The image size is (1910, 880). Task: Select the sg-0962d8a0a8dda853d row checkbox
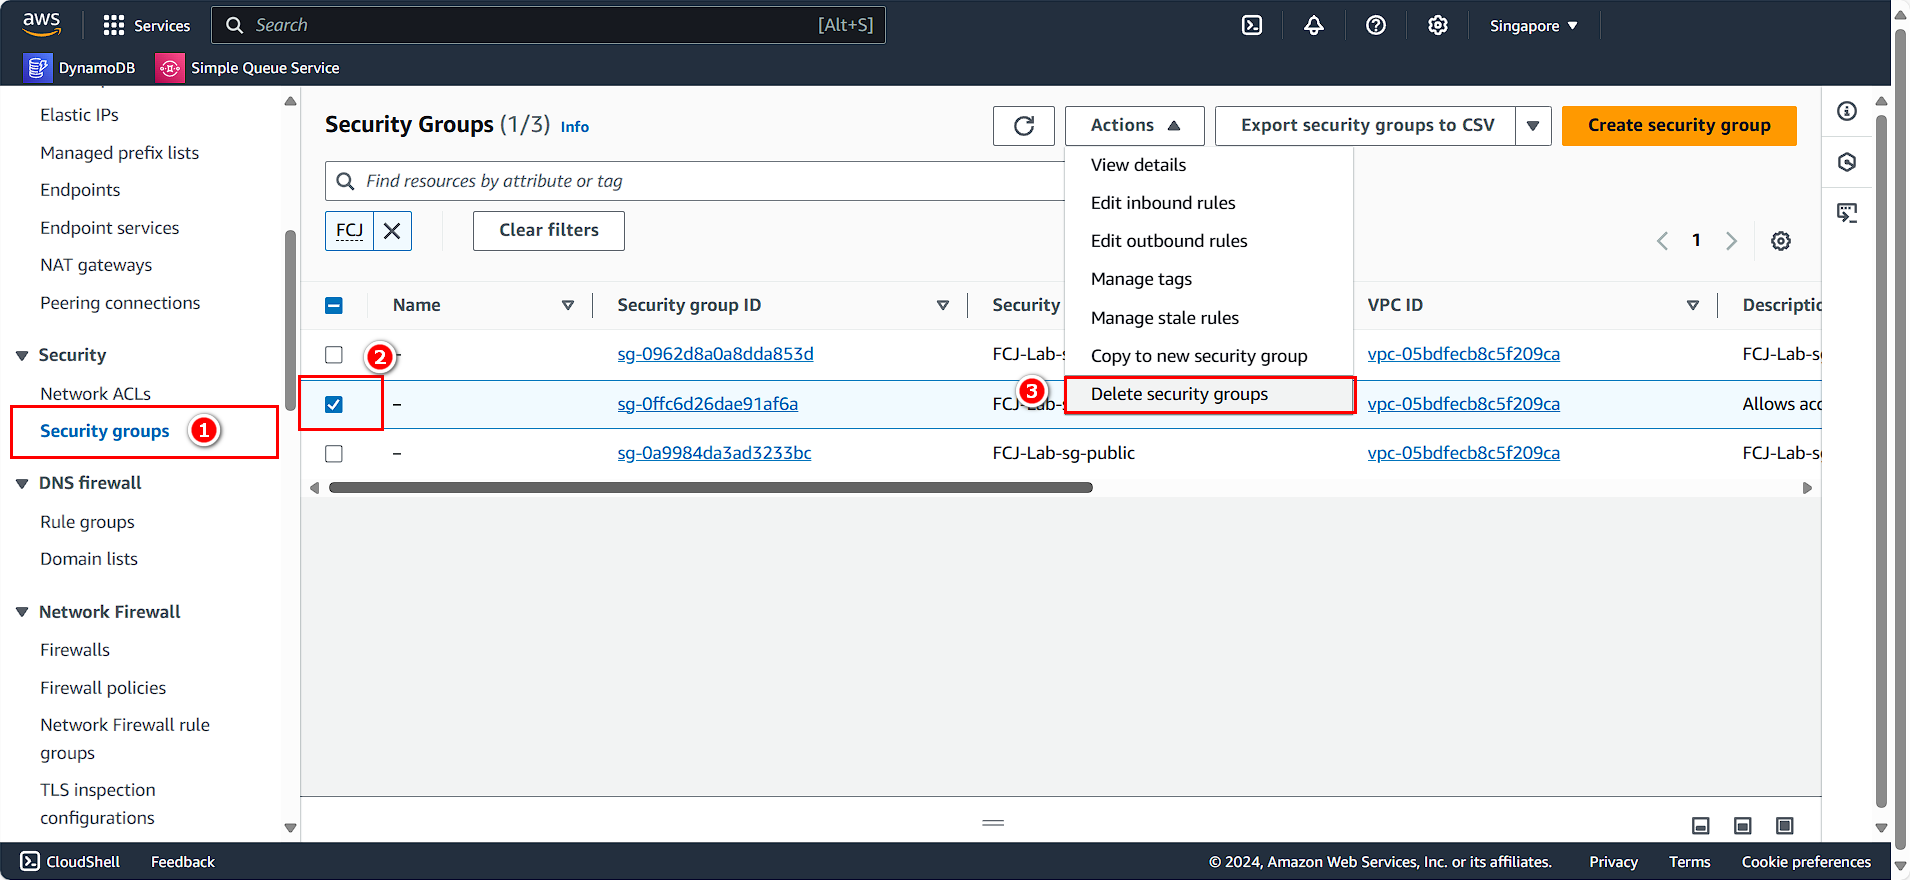pyautogui.click(x=334, y=355)
